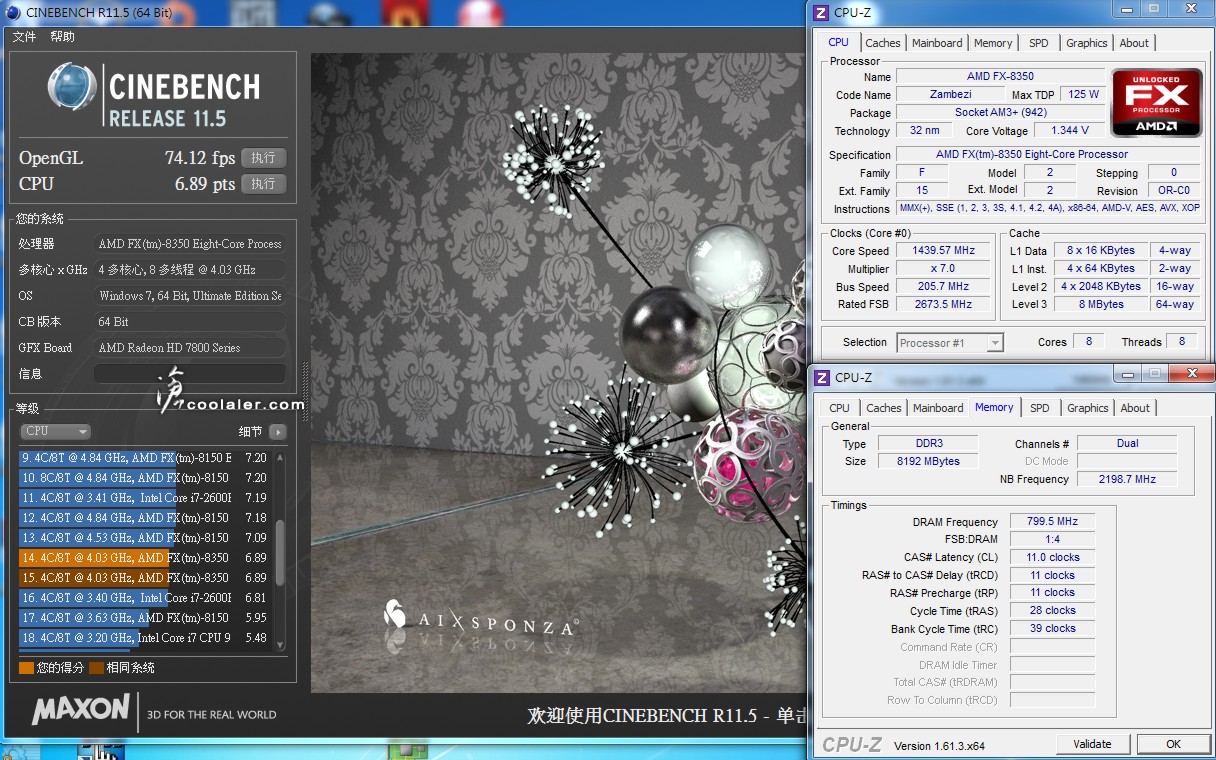Close the lower CPU-Z window
This screenshot has width=1216, height=760.
pos(1189,374)
